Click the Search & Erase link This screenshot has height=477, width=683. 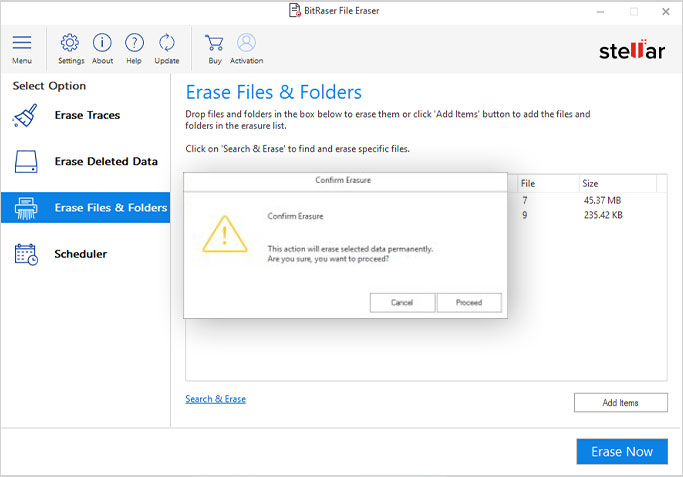tap(215, 399)
